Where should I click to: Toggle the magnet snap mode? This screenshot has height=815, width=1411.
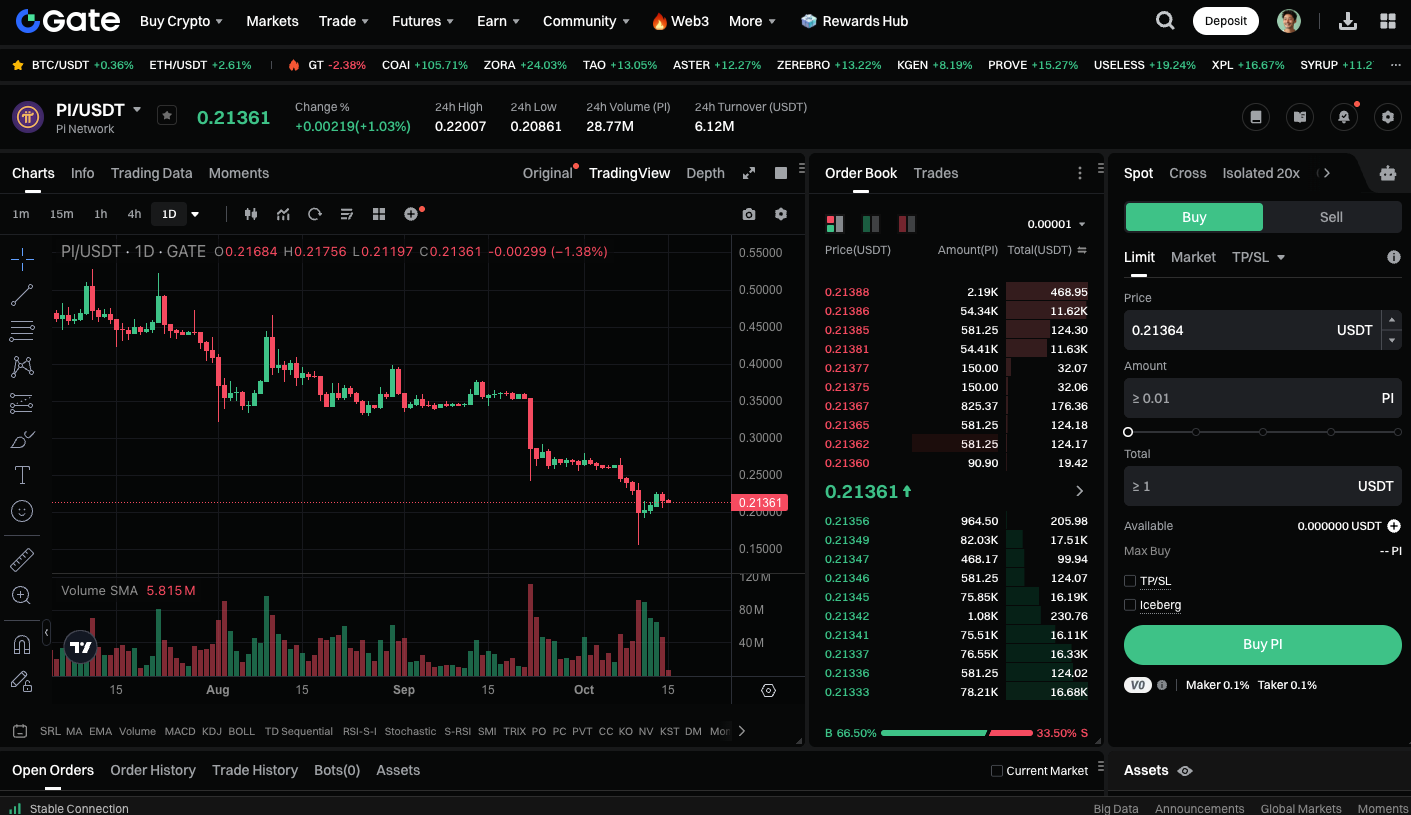(x=22, y=645)
